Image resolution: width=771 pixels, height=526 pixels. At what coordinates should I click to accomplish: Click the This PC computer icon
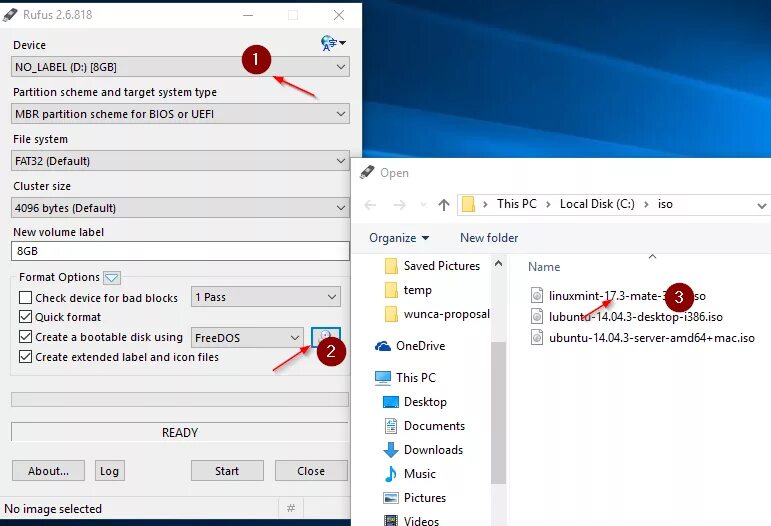tap(383, 378)
